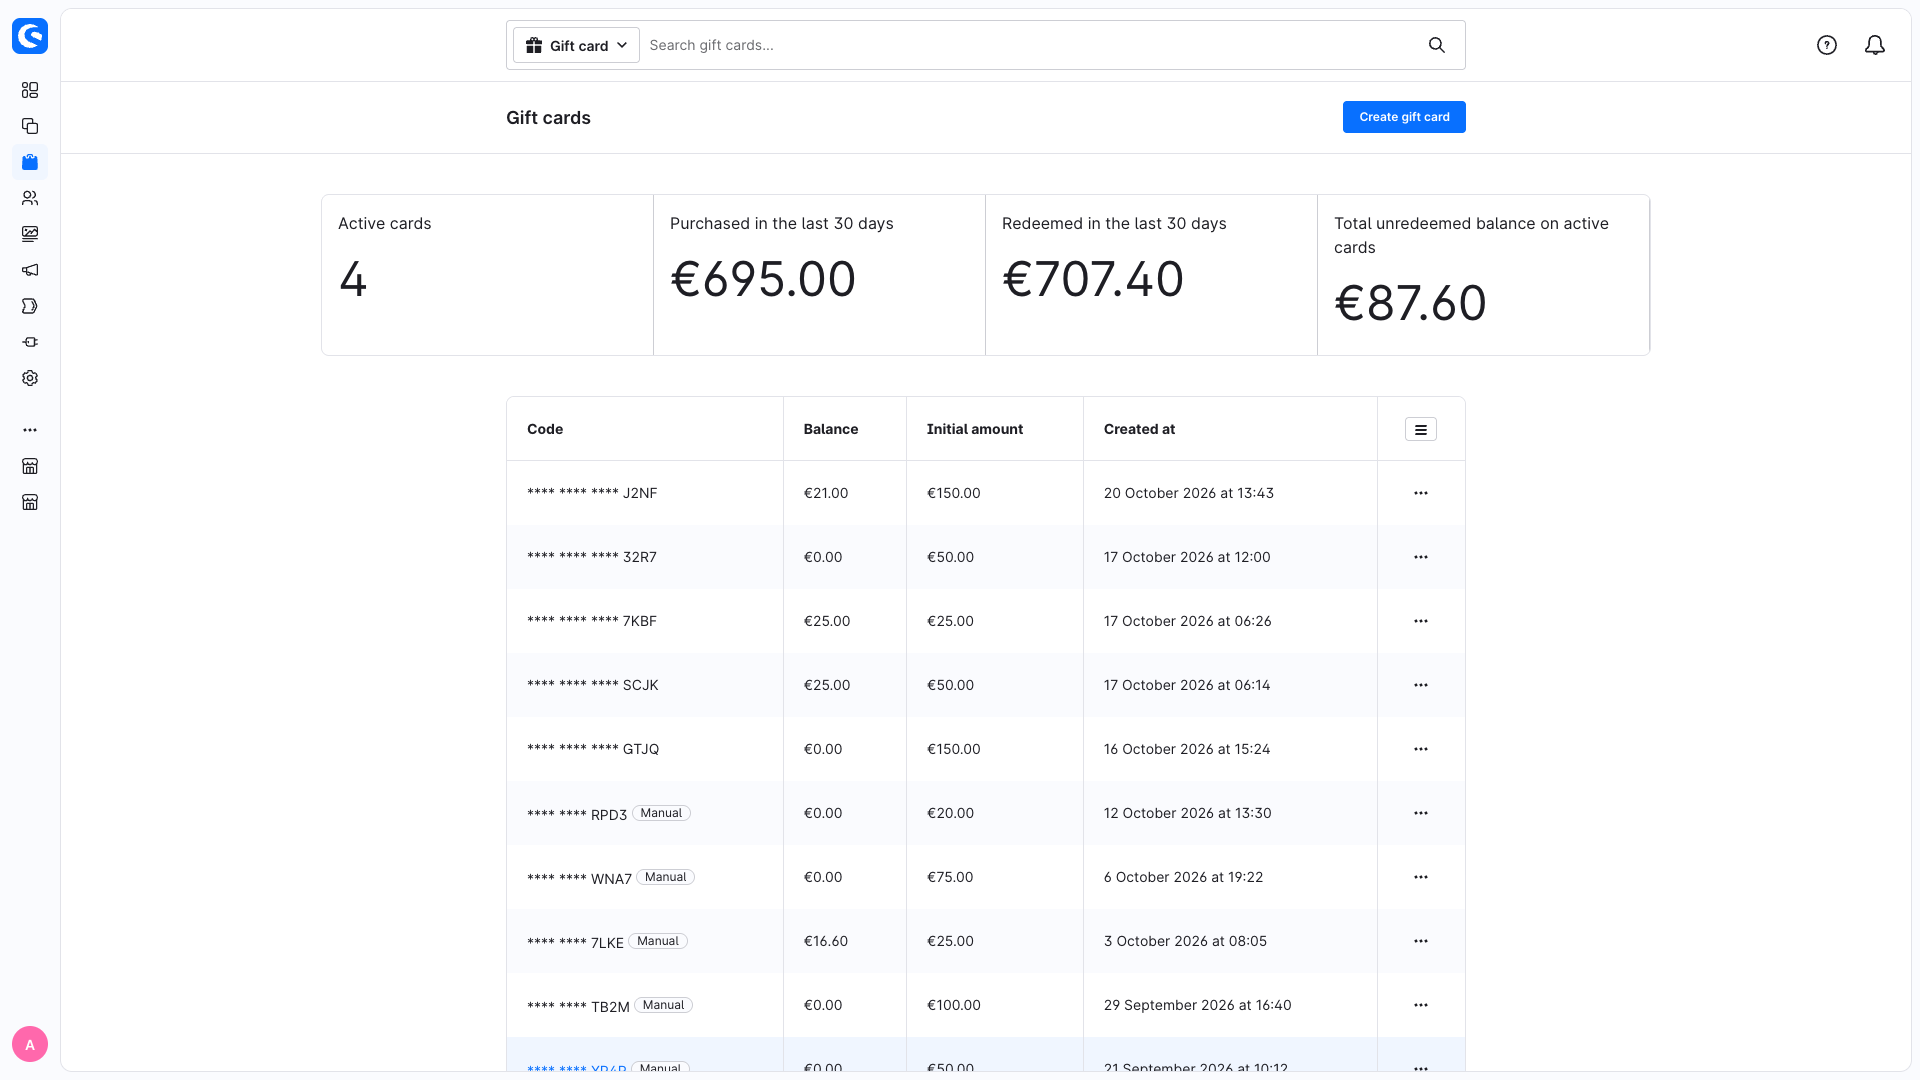Click the Create gift card button

(1404, 117)
